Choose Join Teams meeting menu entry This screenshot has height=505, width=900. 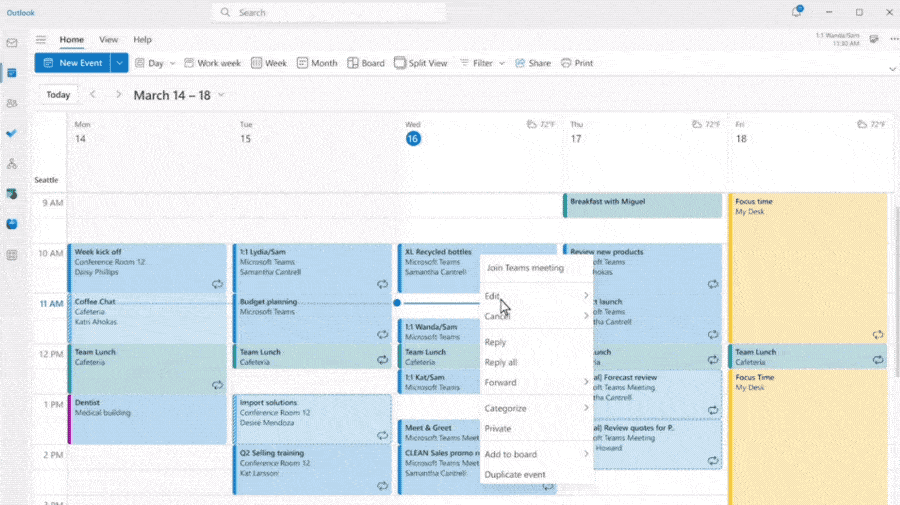[x=525, y=268]
